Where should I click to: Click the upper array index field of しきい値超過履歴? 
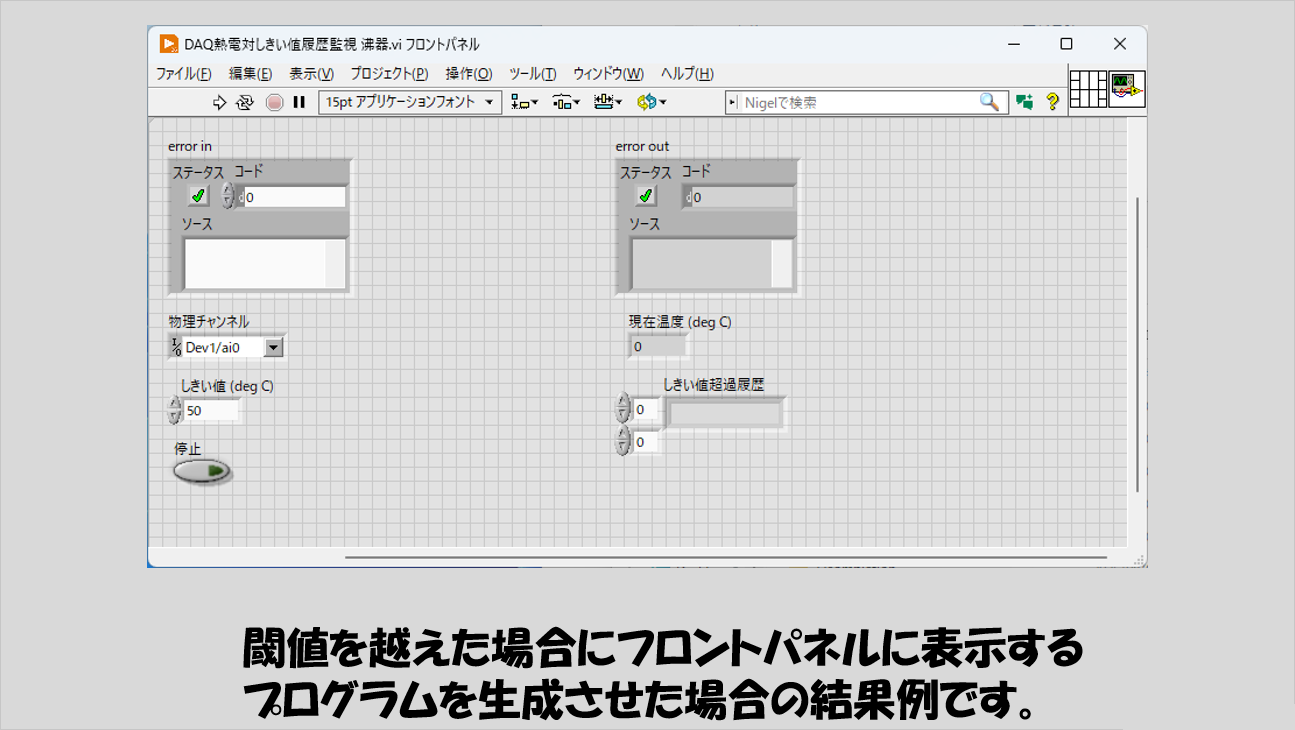(x=646, y=409)
